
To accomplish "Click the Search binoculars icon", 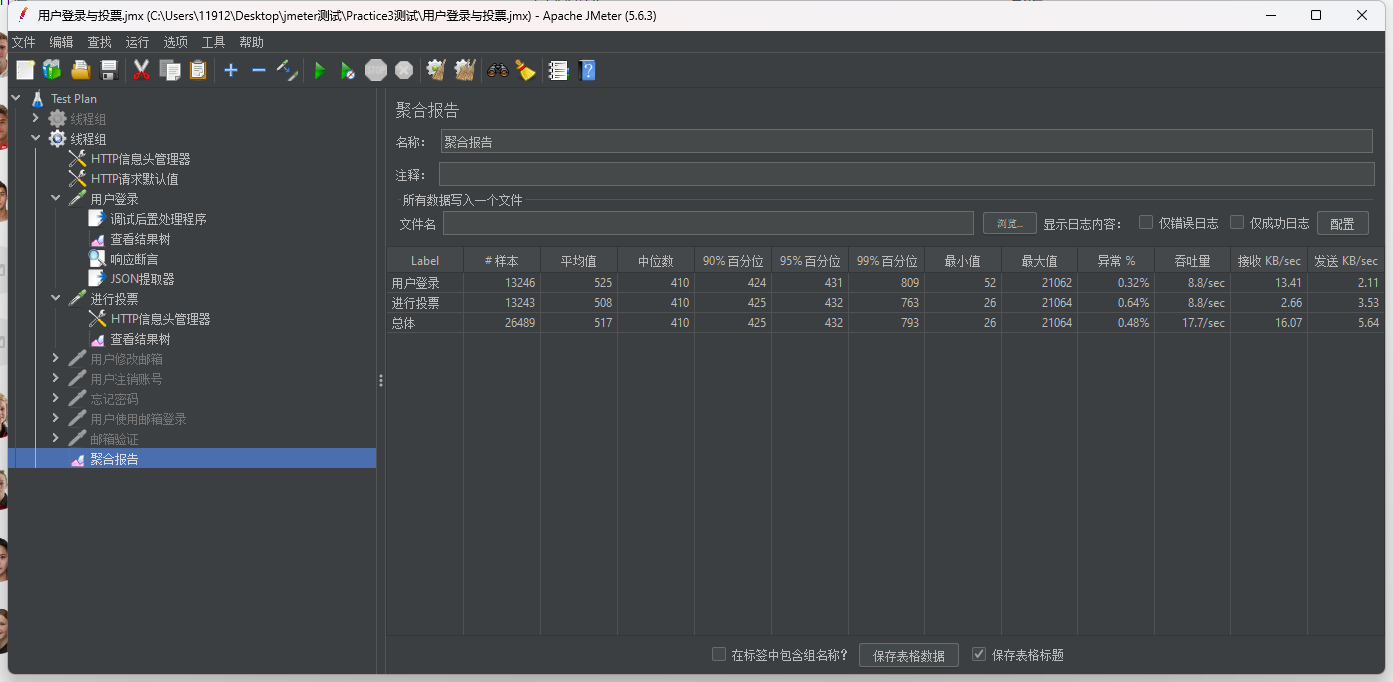I will pyautogui.click(x=497, y=70).
